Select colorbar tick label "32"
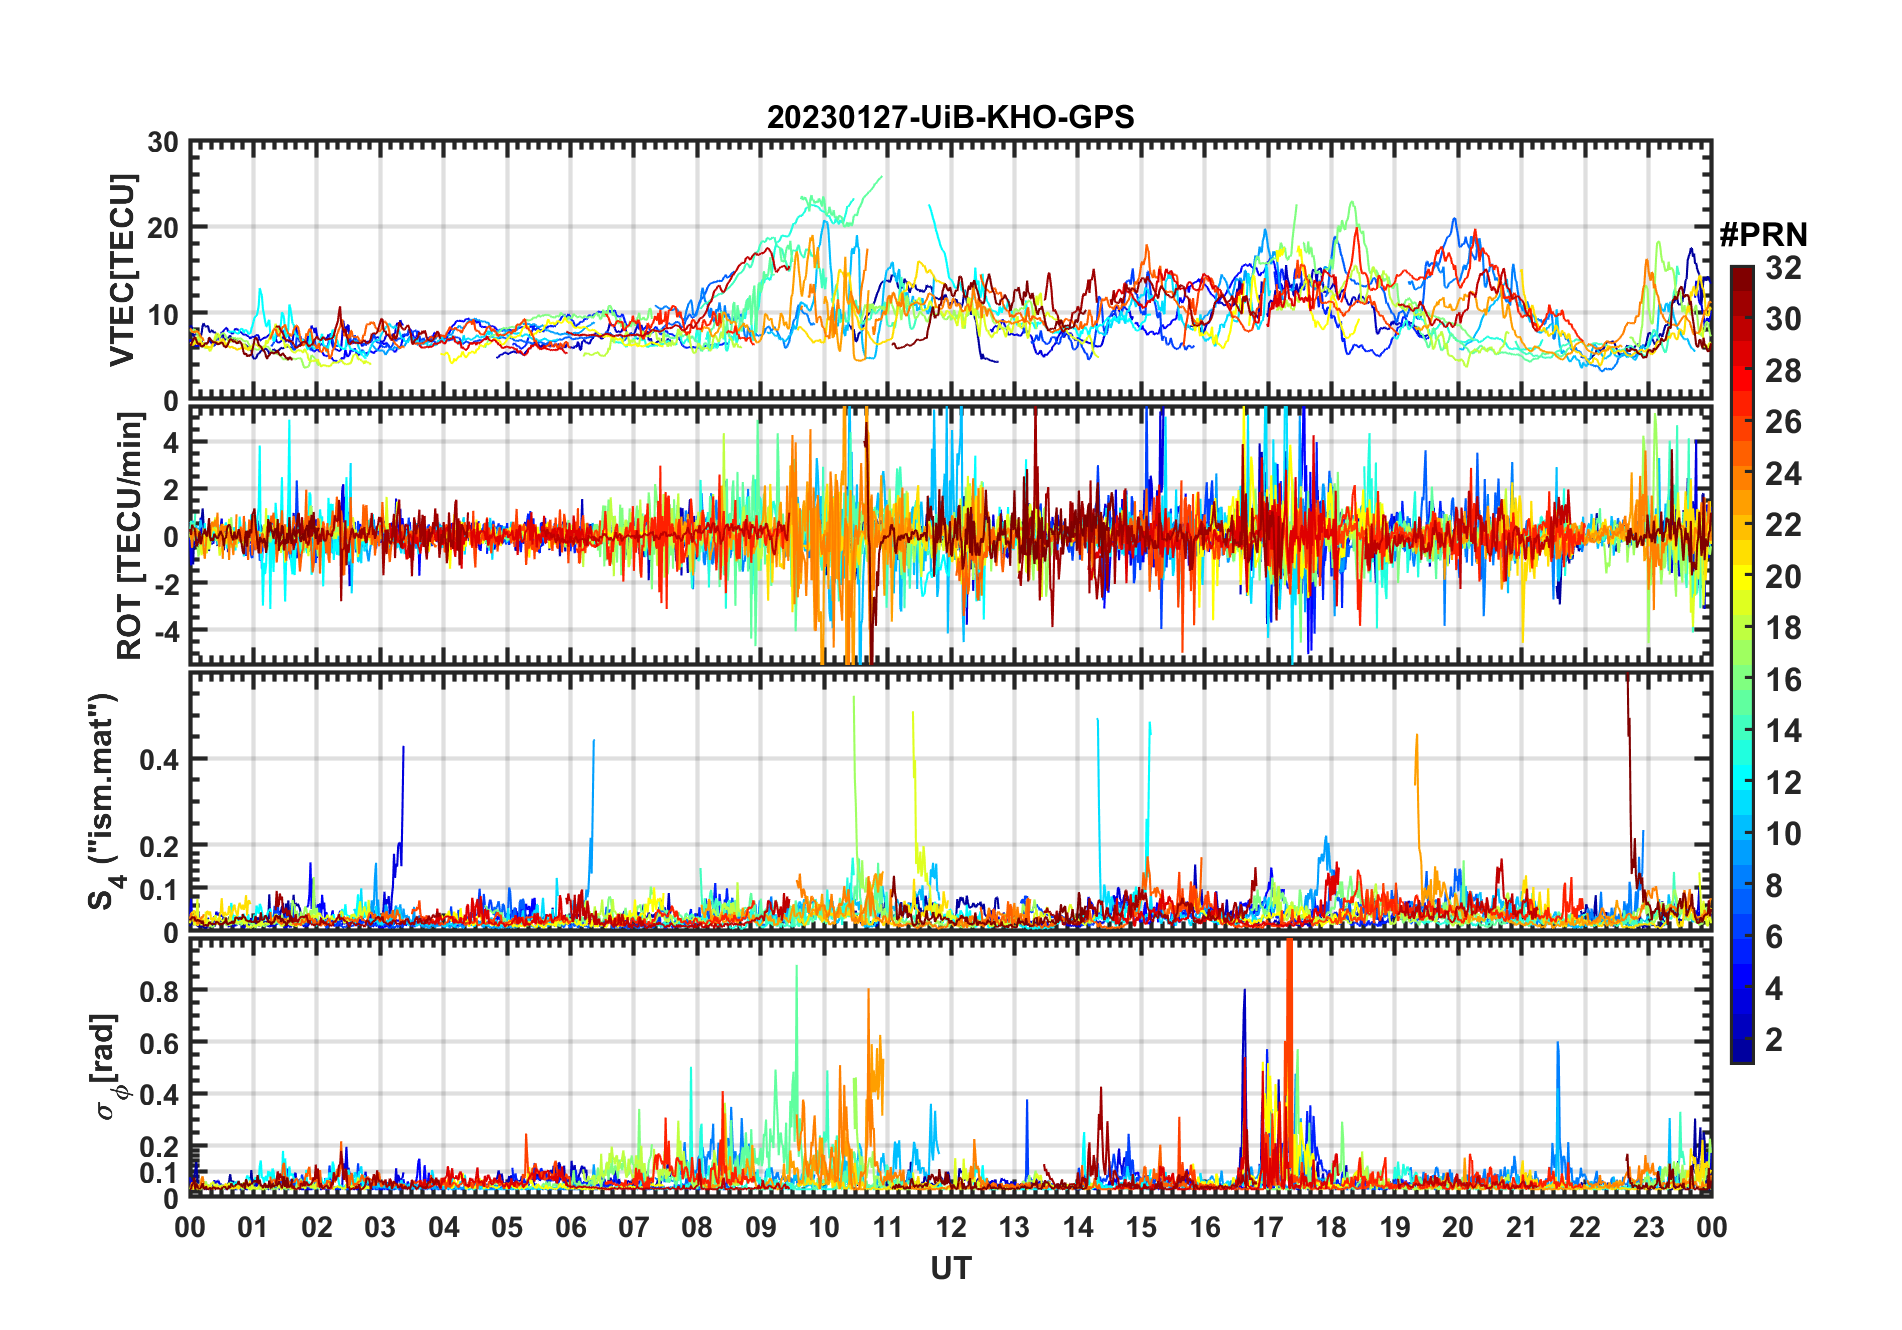 pyautogui.click(x=1783, y=267)
